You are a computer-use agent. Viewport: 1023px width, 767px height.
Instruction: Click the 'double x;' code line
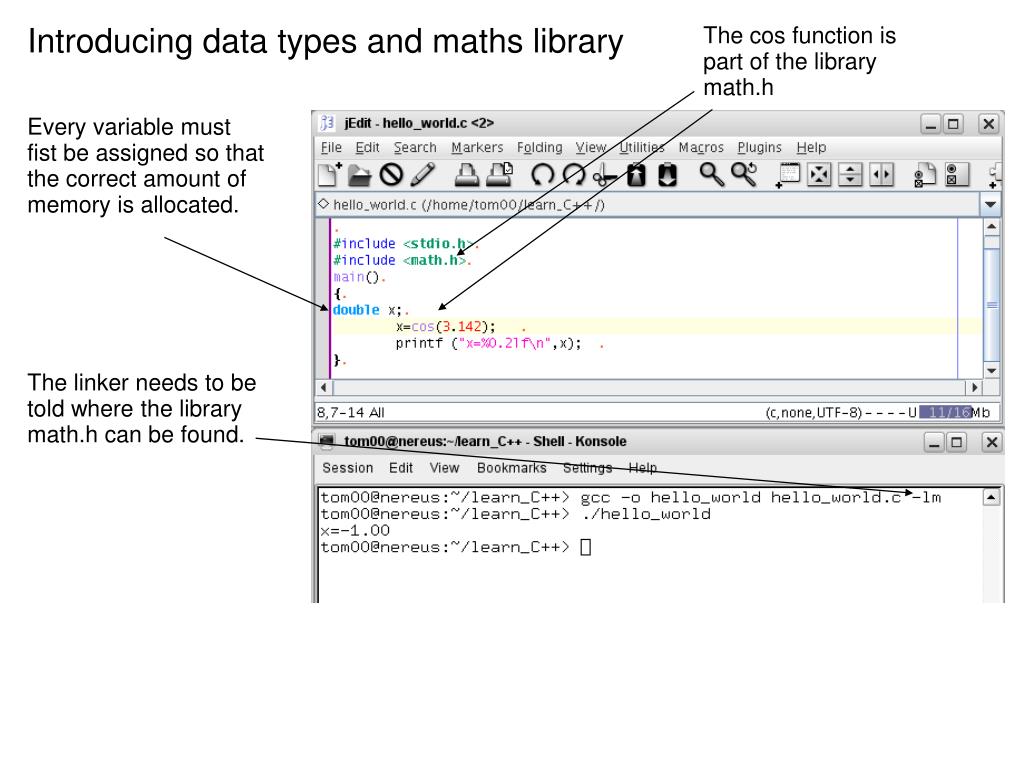[369, 310]
